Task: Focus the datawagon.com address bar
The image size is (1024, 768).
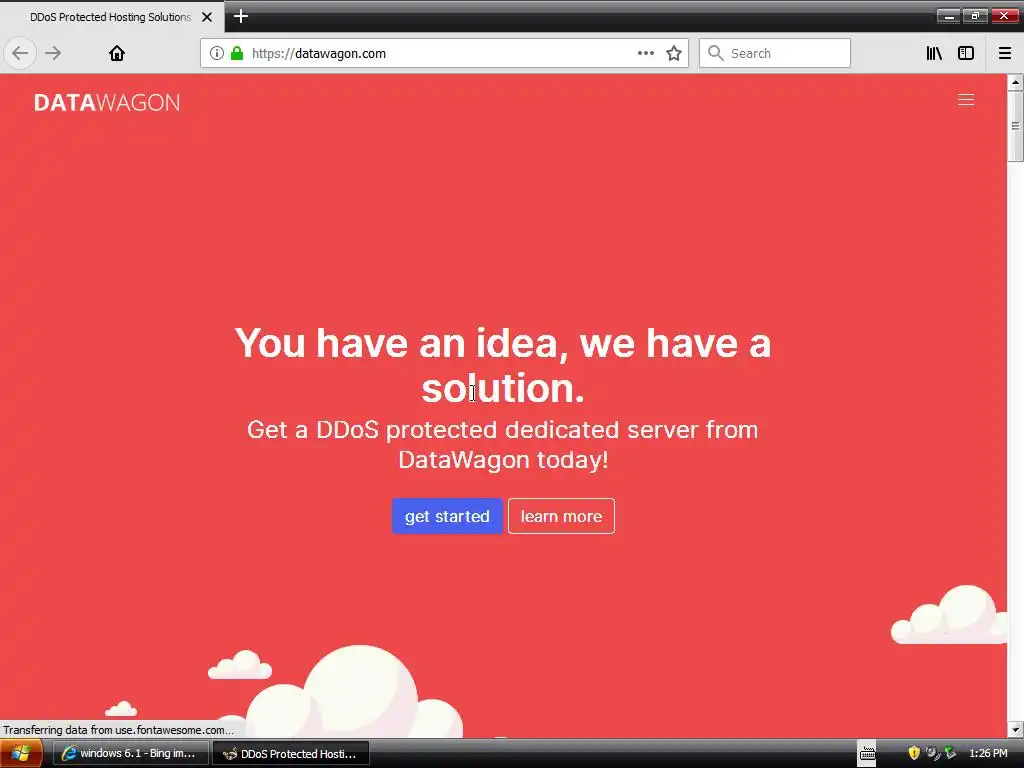Action: 444,53
